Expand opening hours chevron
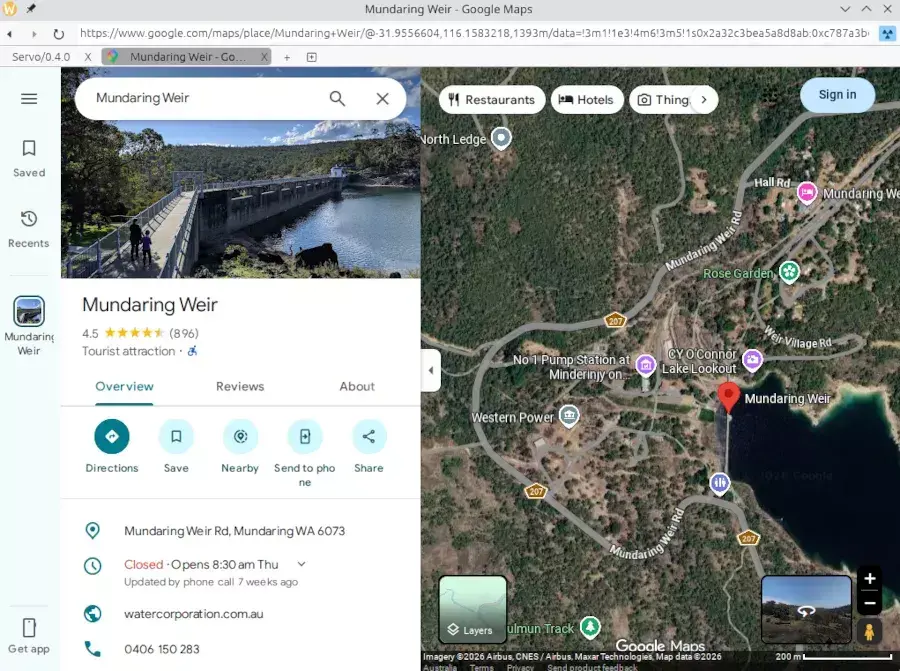 (301, 564)
